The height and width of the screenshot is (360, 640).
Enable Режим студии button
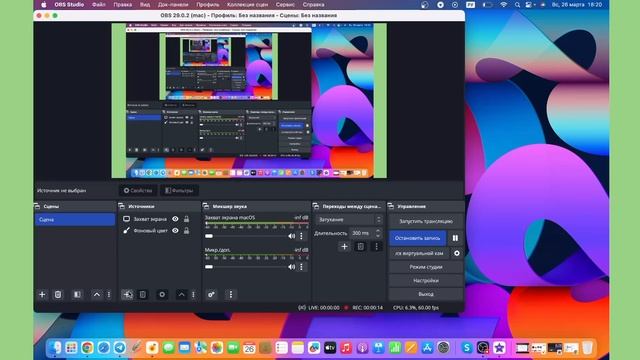pos(426,267)
